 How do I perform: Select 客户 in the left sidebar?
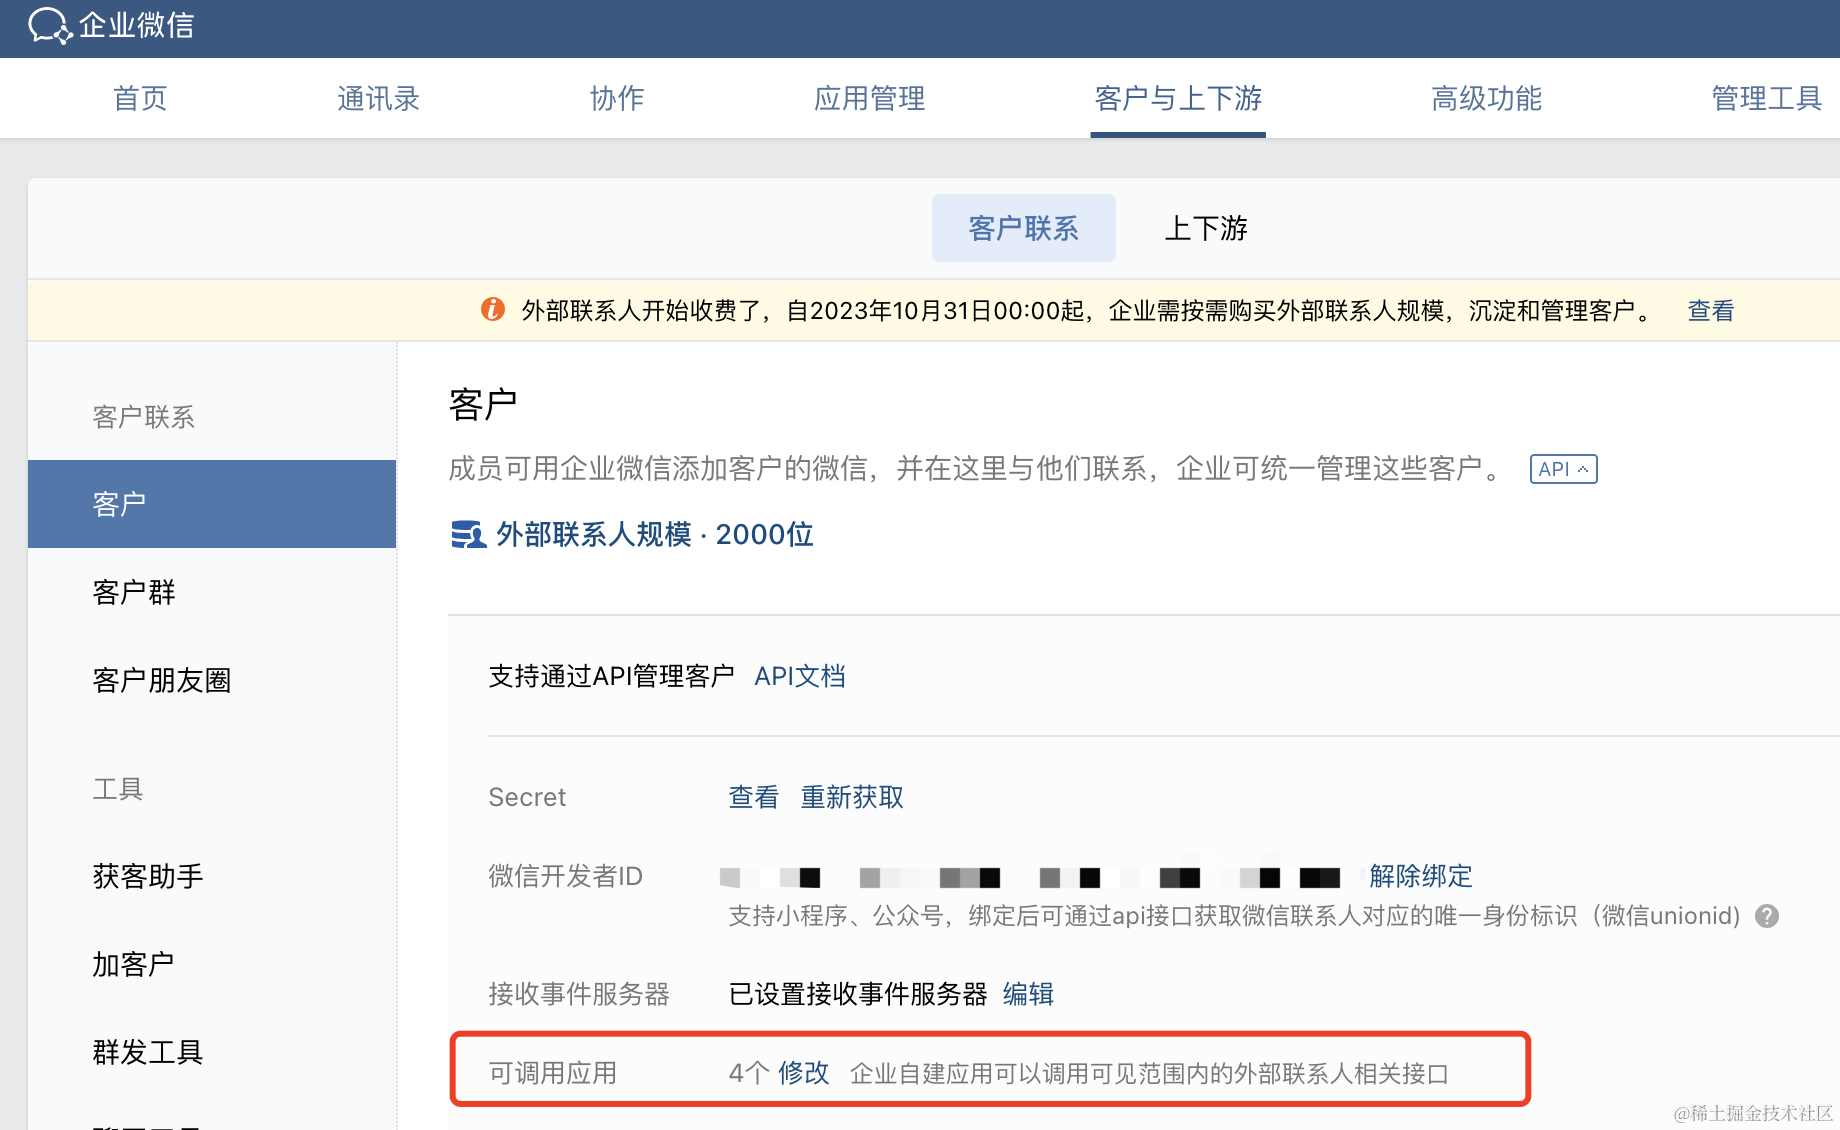212,504
